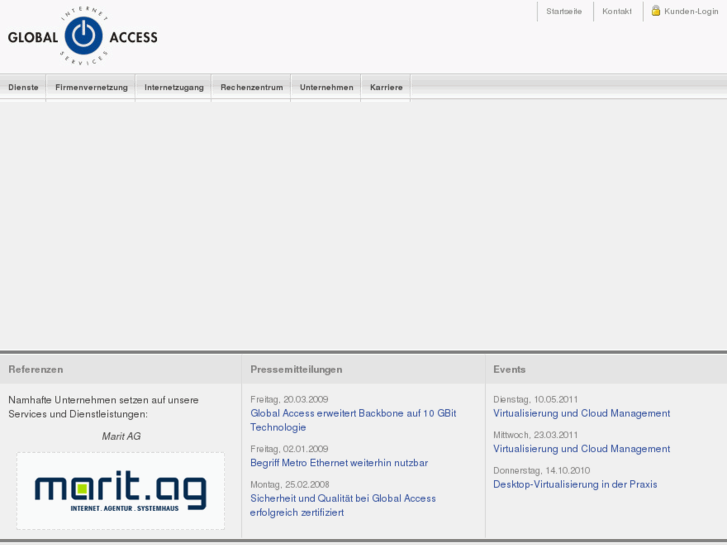Click the date 'Montag, 25.02.2008'
The height and width of the screenshot is (545, 727).
click(x=290, y=485)
